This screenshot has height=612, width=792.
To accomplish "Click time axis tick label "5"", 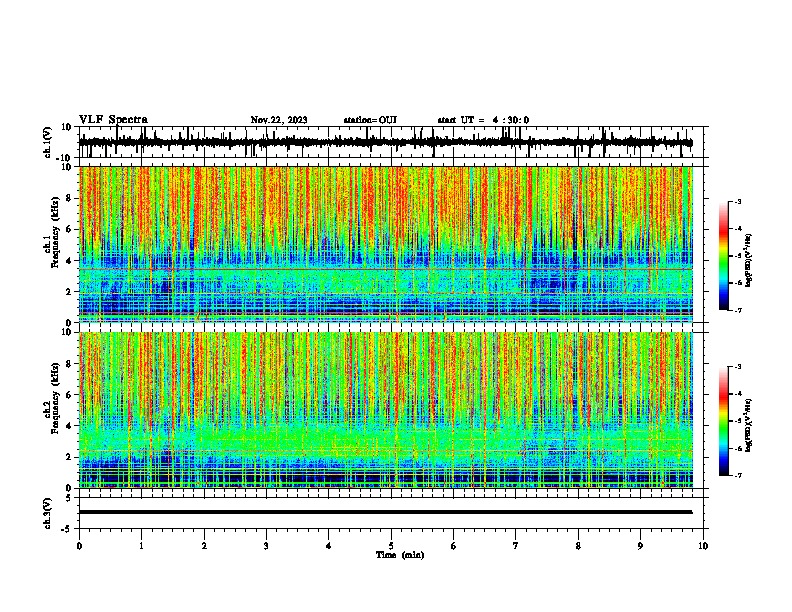I will [x=391, y=546].
